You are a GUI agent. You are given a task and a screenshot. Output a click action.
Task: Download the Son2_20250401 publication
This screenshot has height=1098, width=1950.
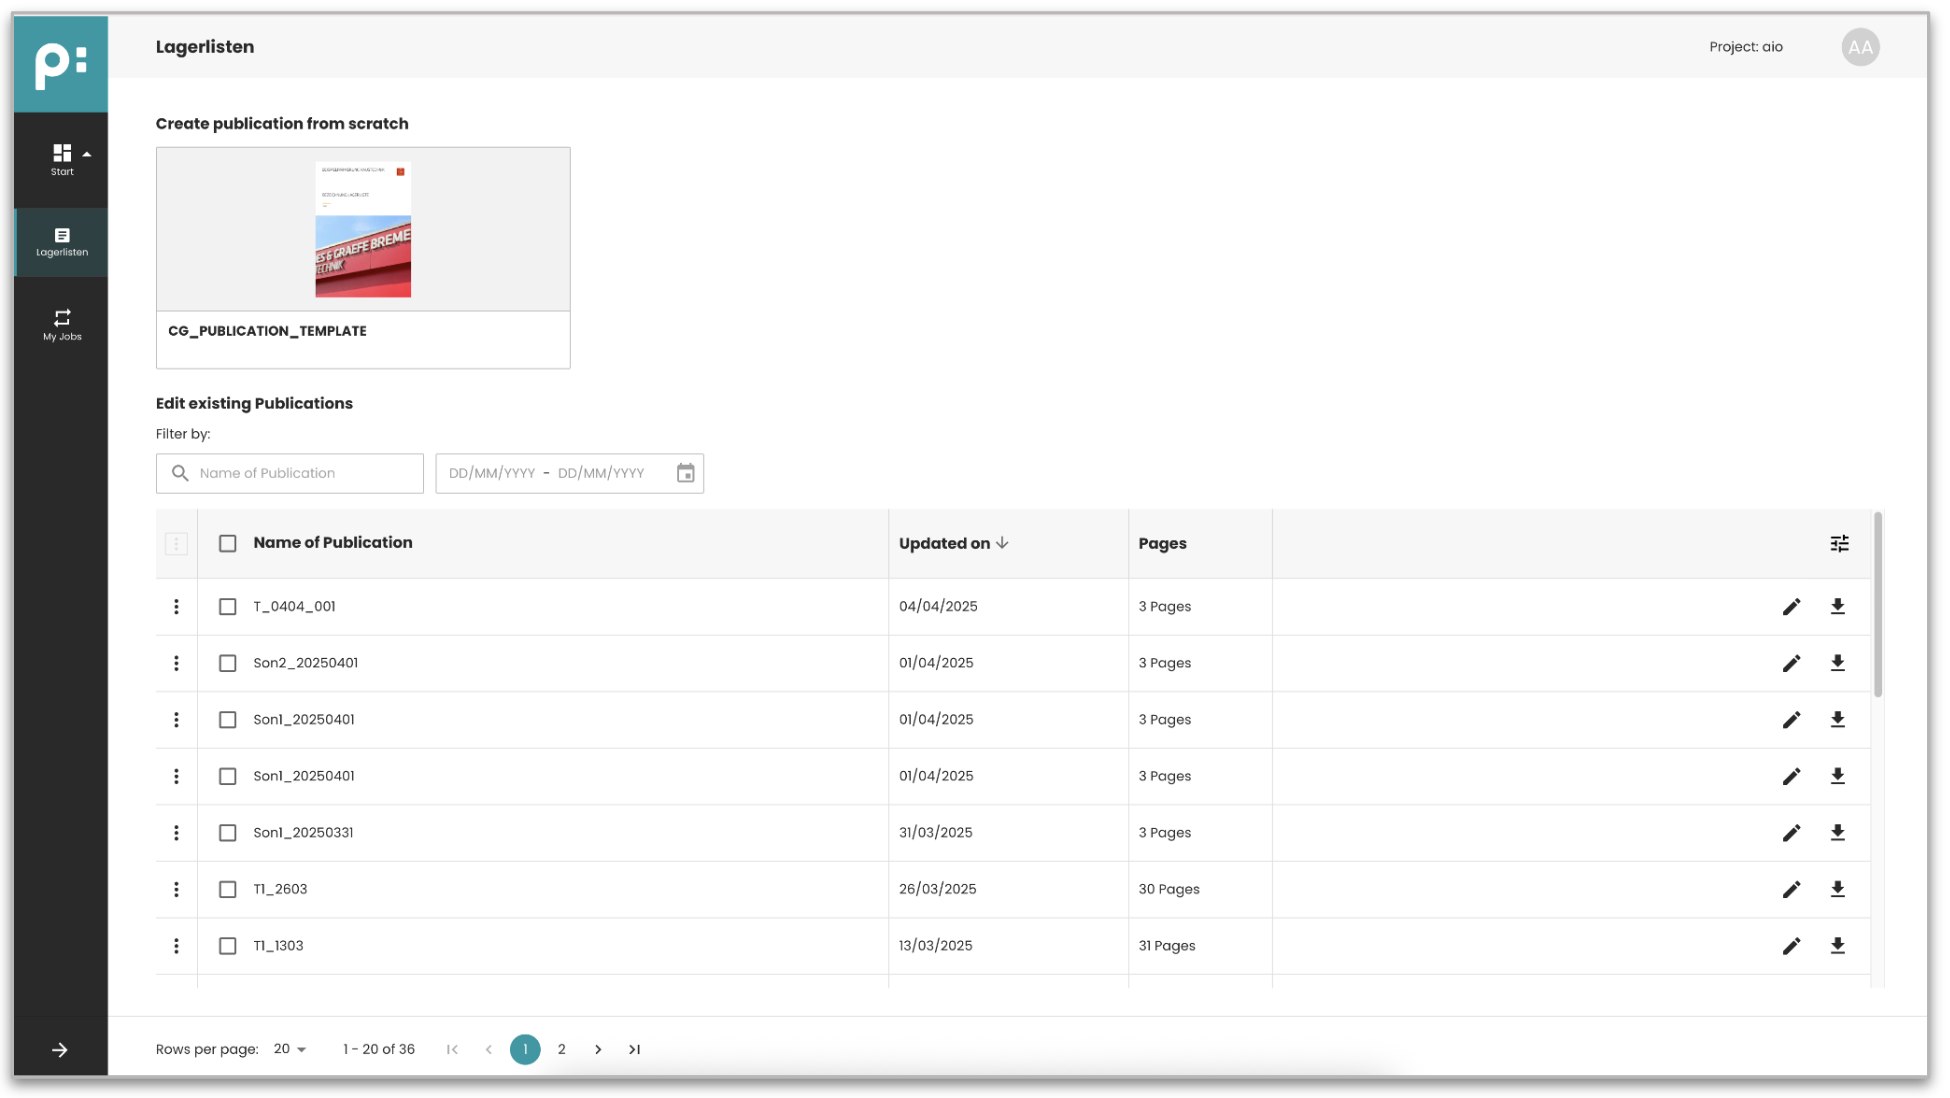coord(1837,663)
